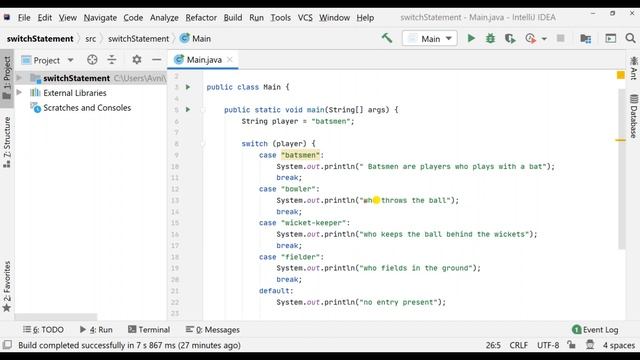Click src breadcrumb in navigation bar
The image size is (640, 360).
(91, 39)
